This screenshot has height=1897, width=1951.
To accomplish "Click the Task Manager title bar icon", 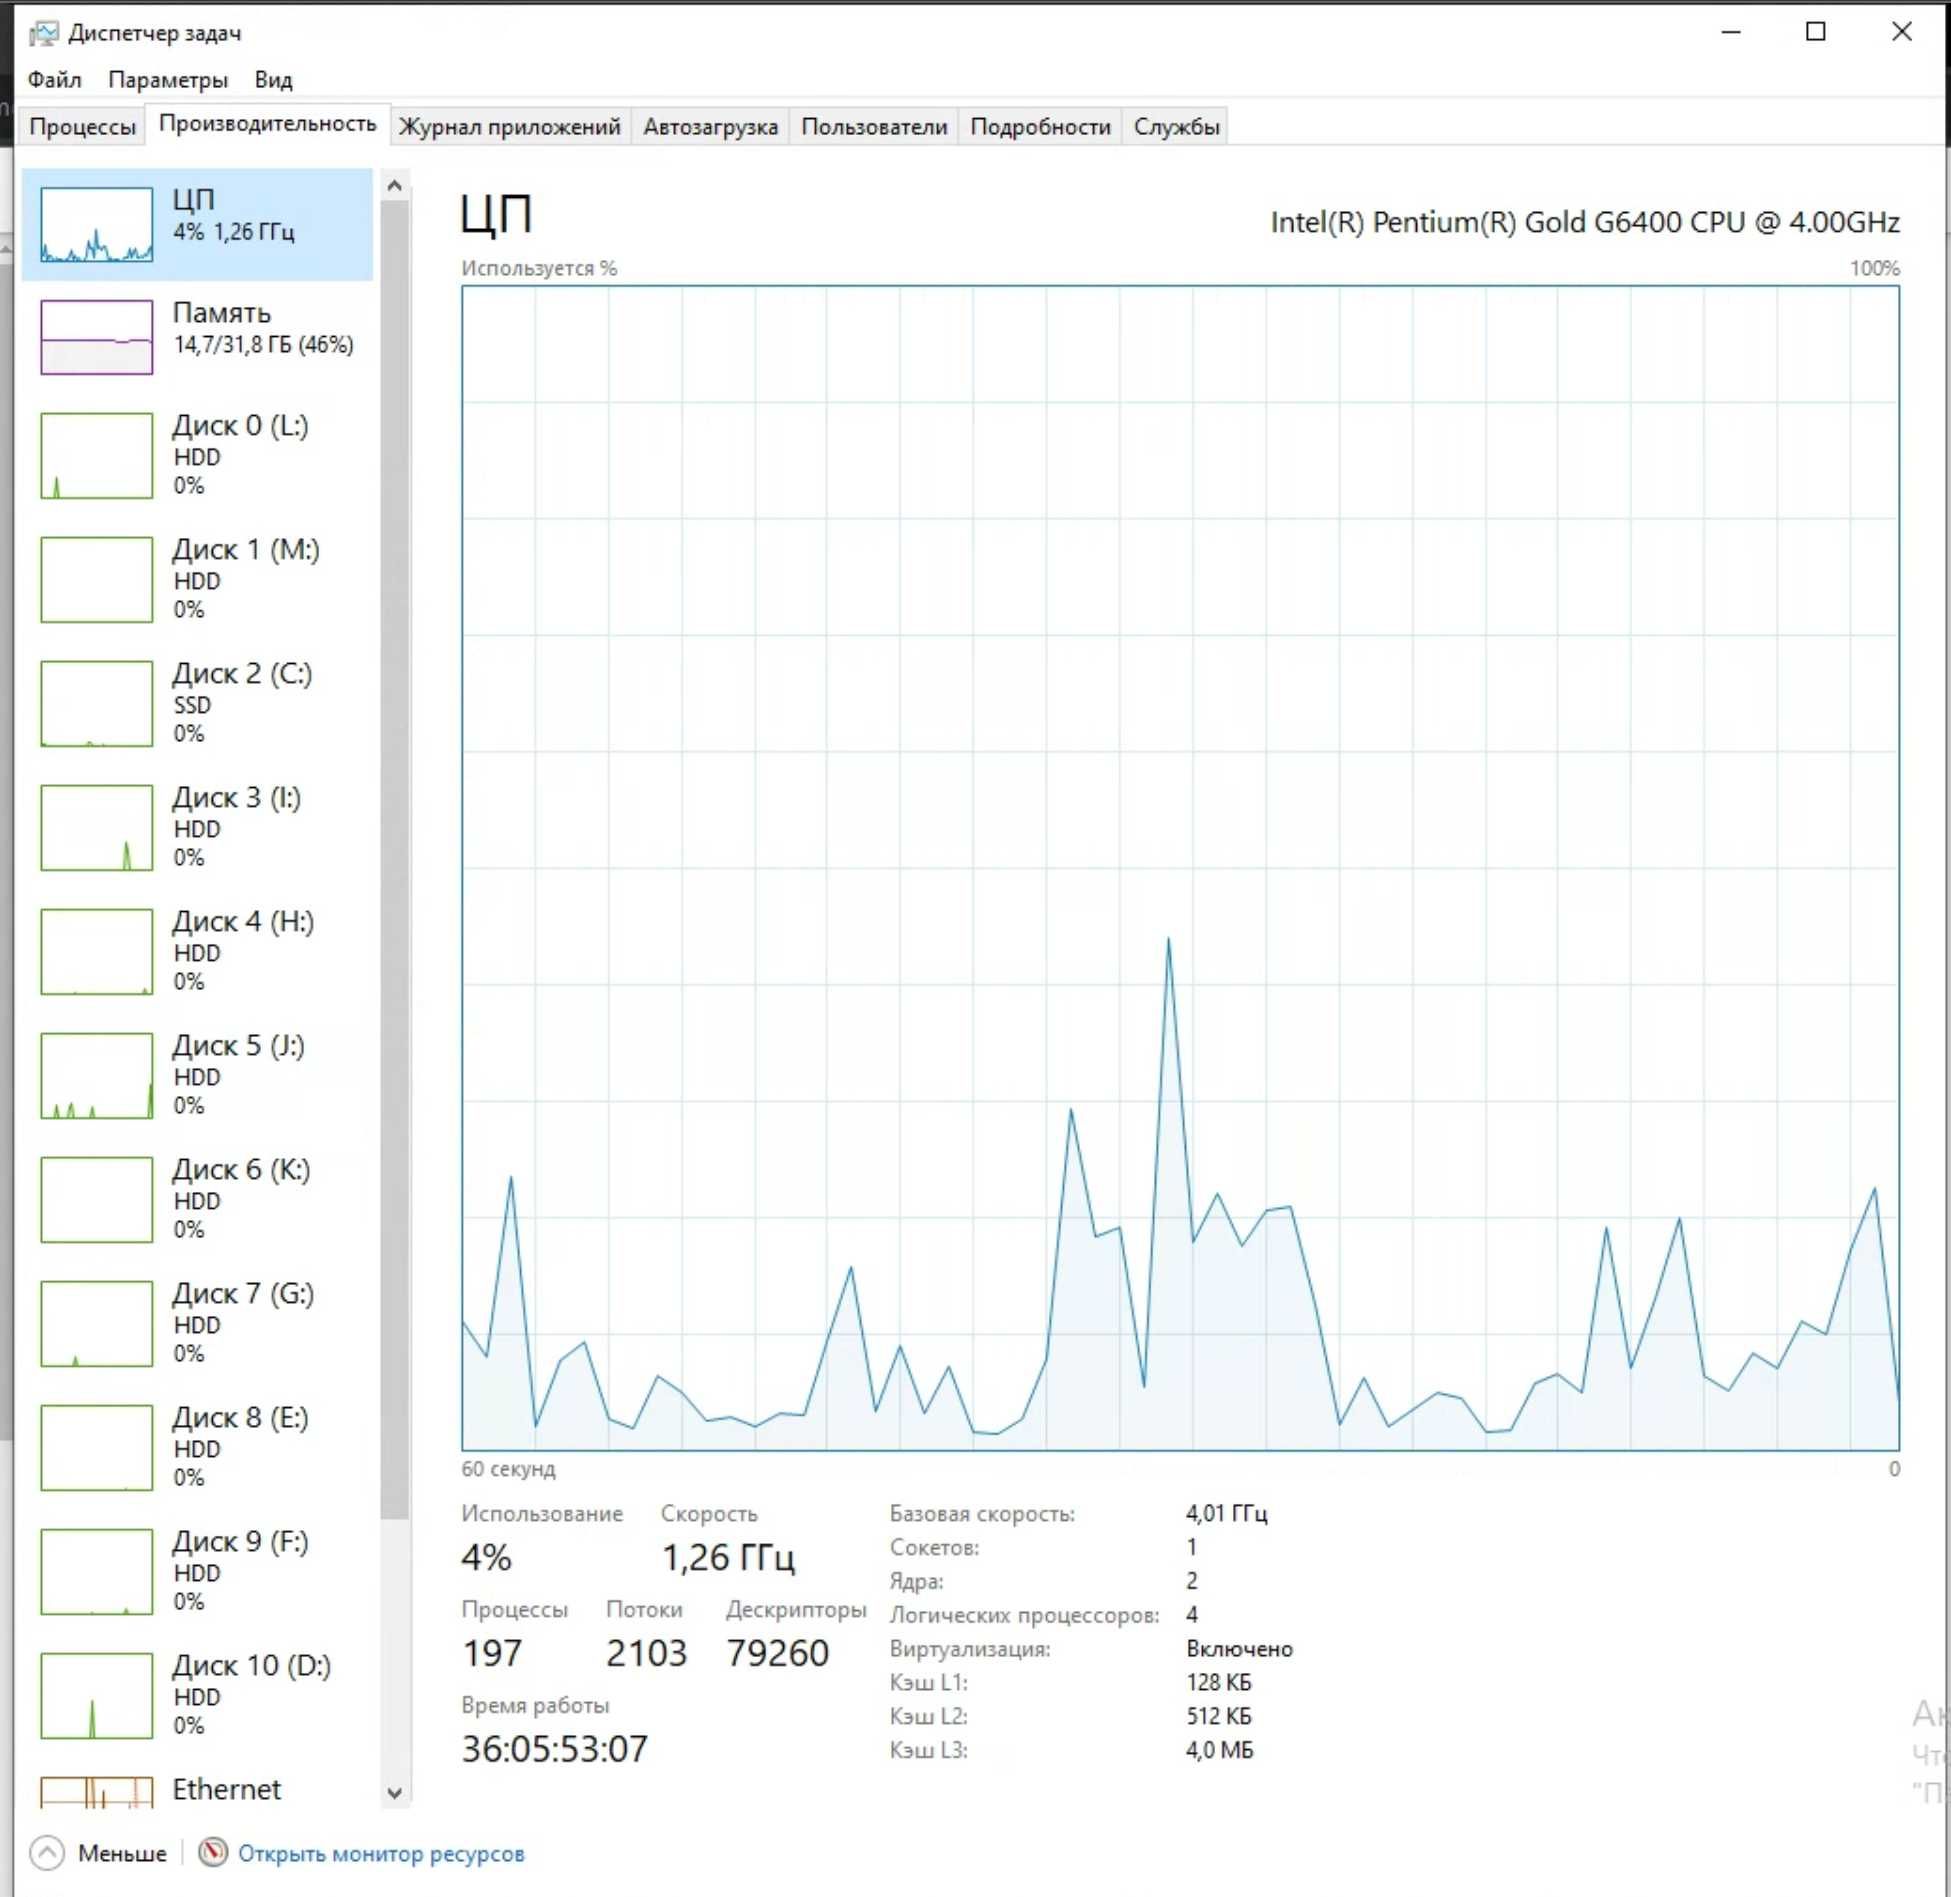I will point(43,34).
